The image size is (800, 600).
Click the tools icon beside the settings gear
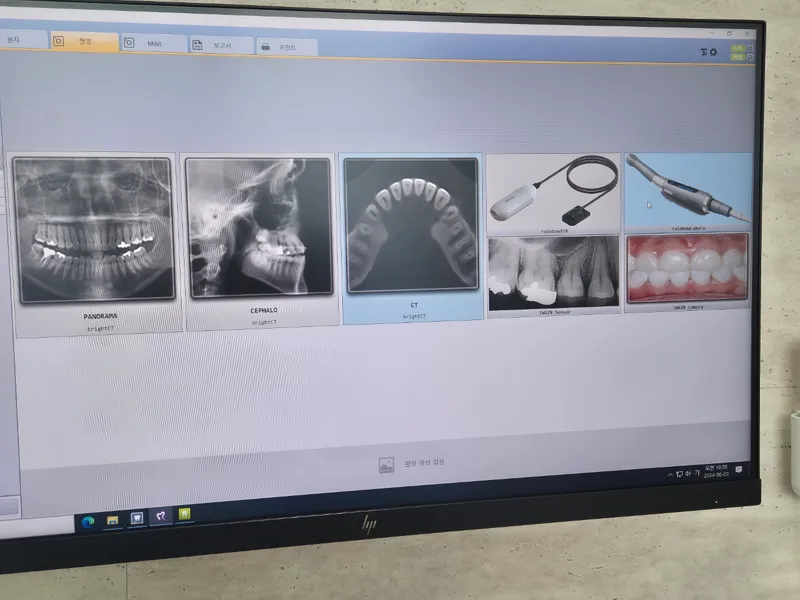(704, 52)
